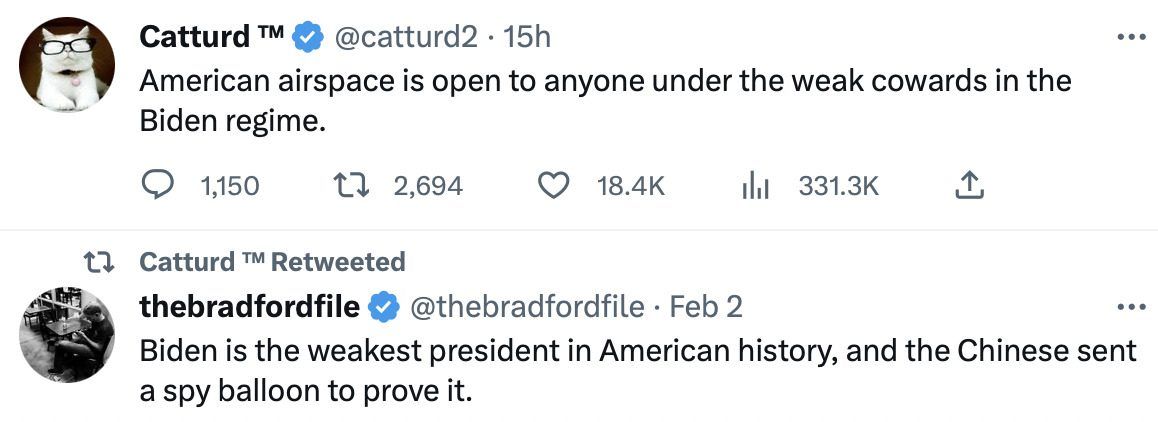The width and height of the screenshot is (1158, 422).
Task: Click Catturd's blue verified badge
Action: point(308,37)
